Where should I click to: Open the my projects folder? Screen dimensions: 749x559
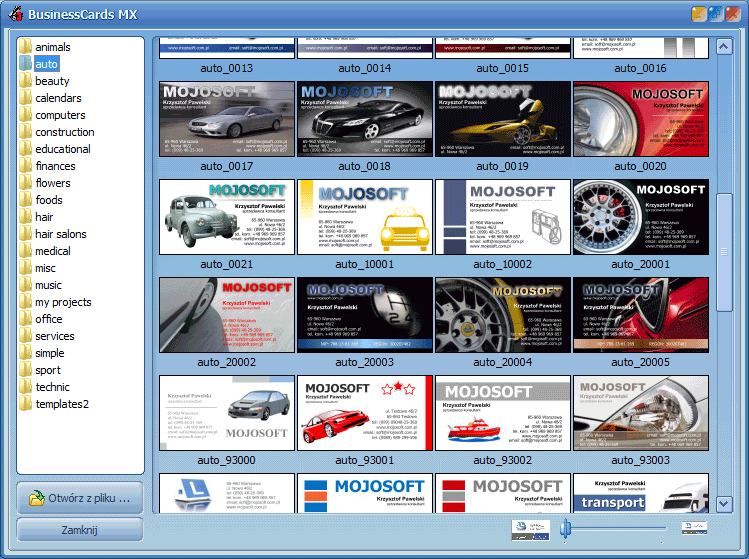pyautogui.click(x=63, y=302)
